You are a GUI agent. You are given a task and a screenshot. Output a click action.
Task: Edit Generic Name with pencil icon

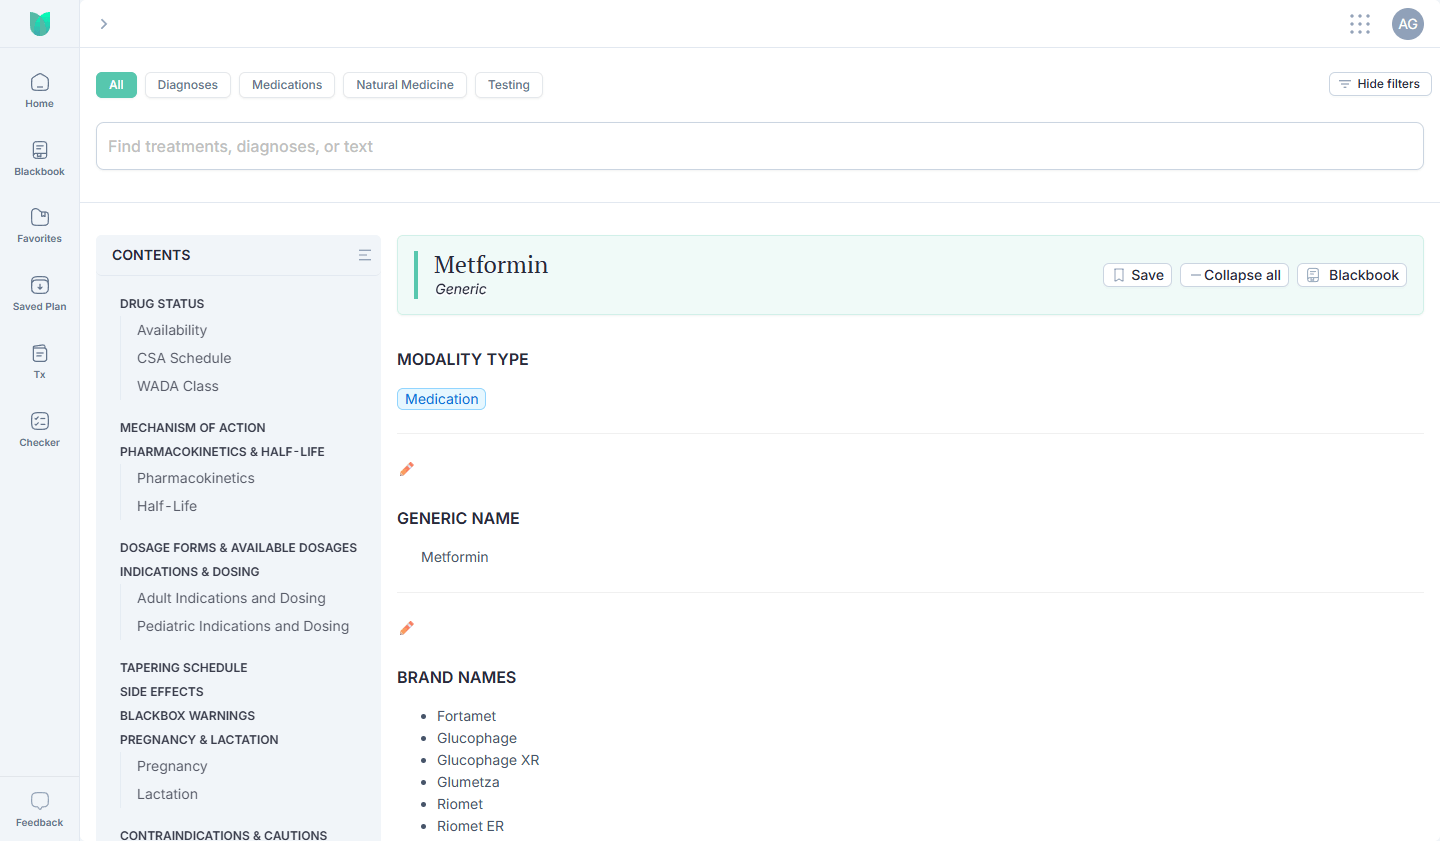click(407, 469)
